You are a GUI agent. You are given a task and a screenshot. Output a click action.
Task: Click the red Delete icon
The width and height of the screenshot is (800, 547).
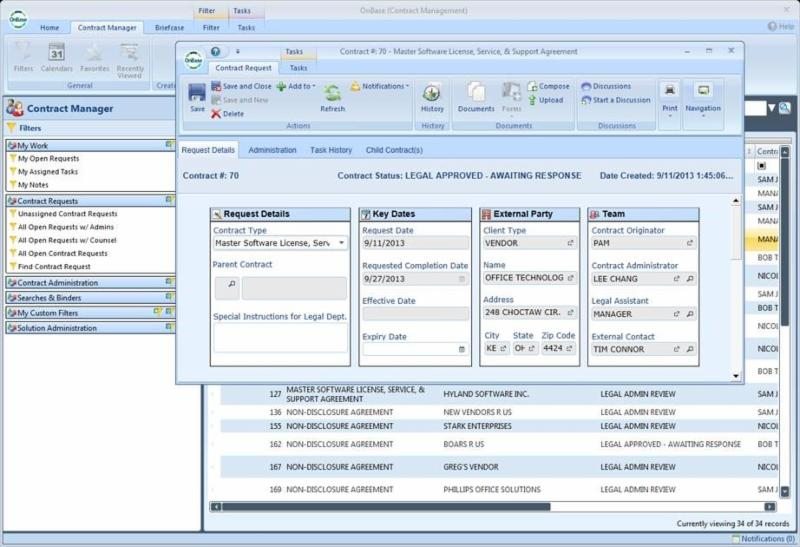227,114
